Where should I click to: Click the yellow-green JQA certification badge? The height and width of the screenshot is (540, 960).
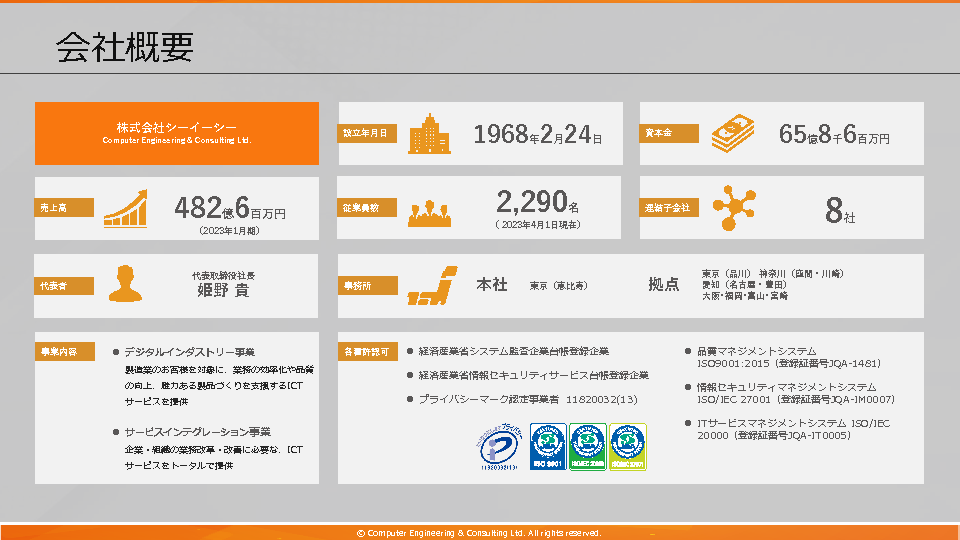click(x=628, y=447)
